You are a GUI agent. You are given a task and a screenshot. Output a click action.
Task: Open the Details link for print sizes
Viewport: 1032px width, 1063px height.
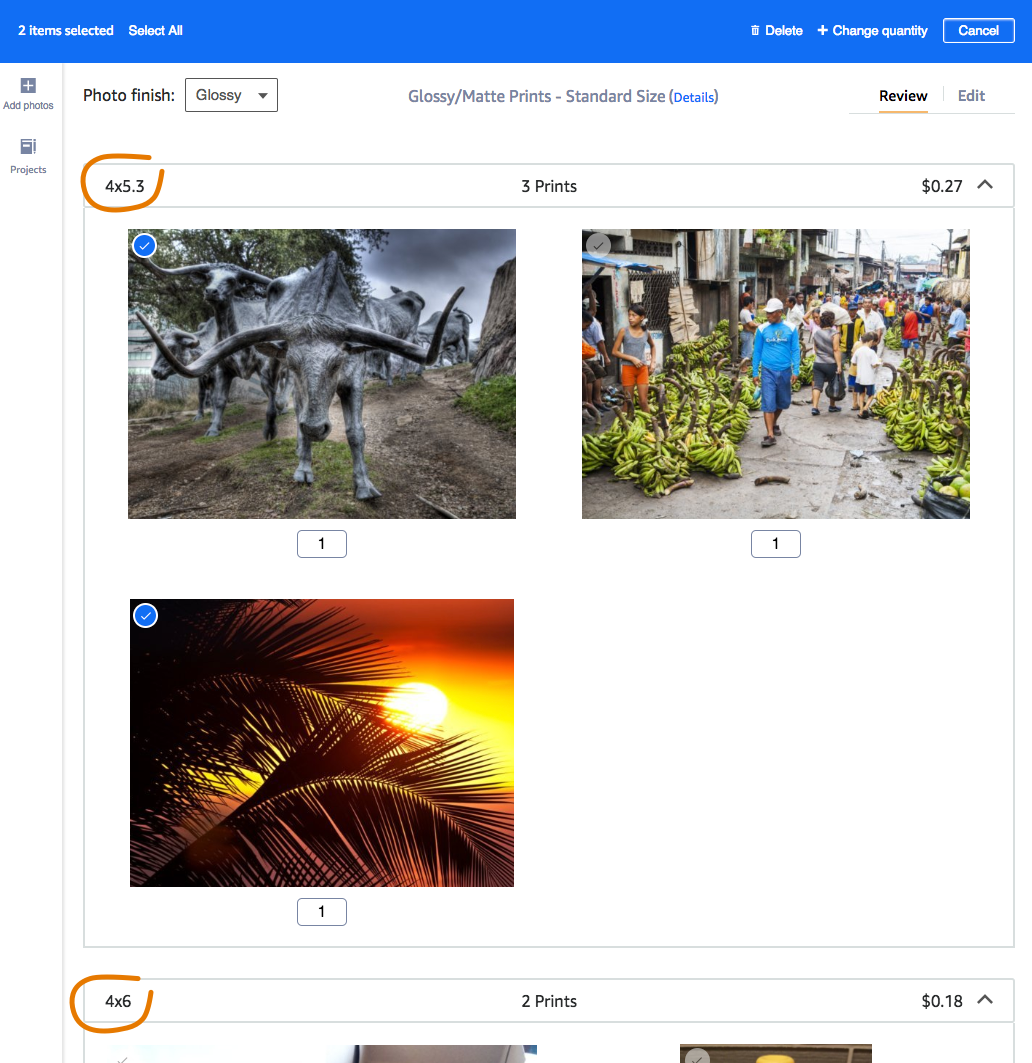(694, 98)
